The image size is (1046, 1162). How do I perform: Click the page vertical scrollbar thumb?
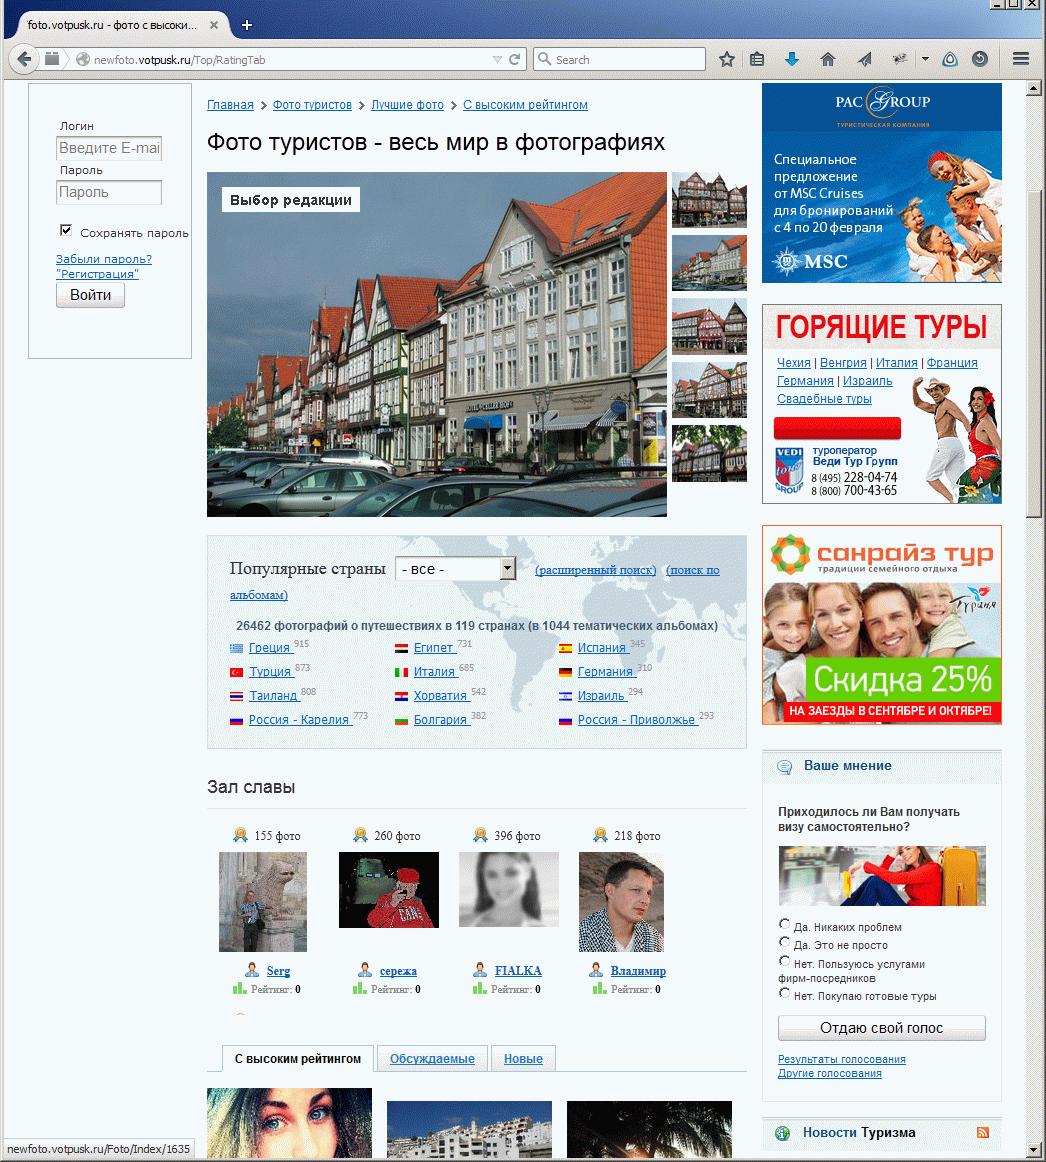tap(1034, 353)
